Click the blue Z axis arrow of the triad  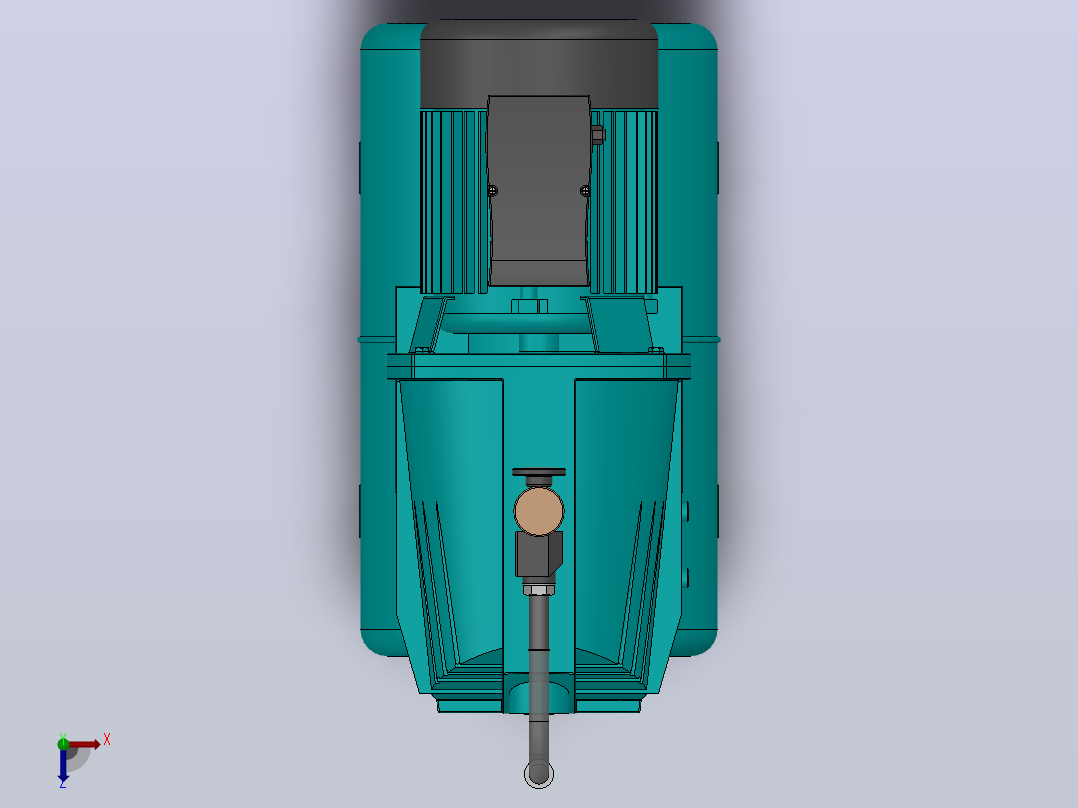click(63, 765)
